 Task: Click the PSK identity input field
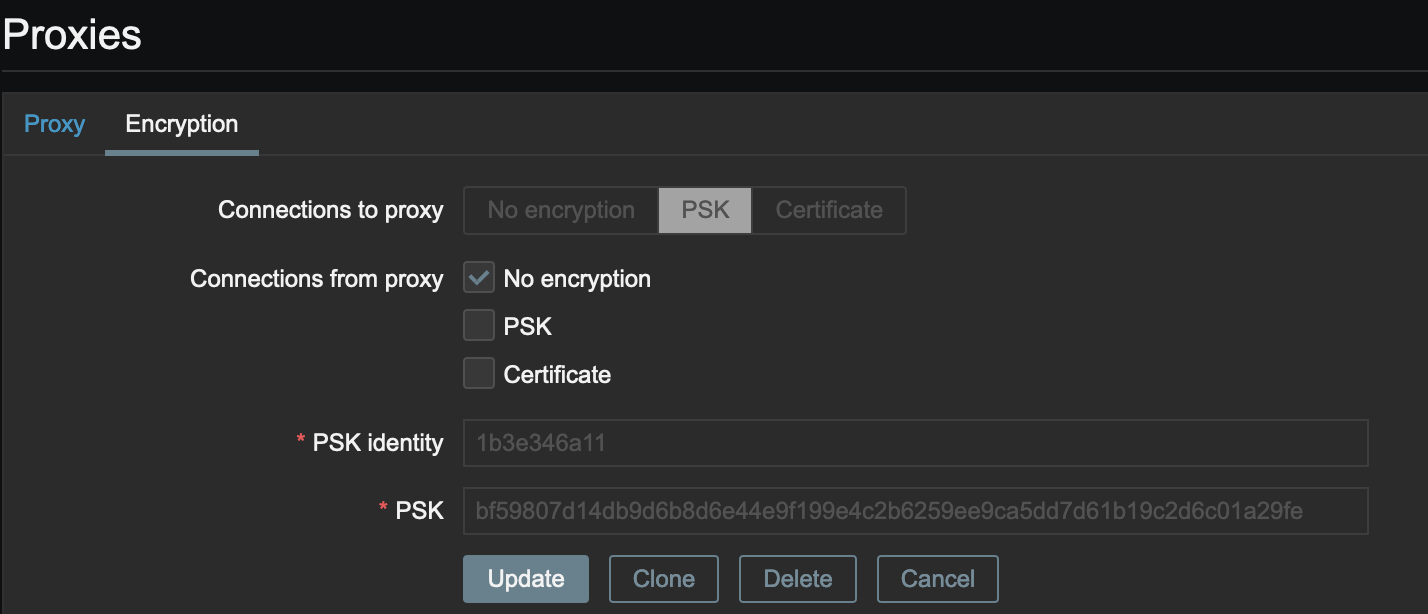(916, 443)
